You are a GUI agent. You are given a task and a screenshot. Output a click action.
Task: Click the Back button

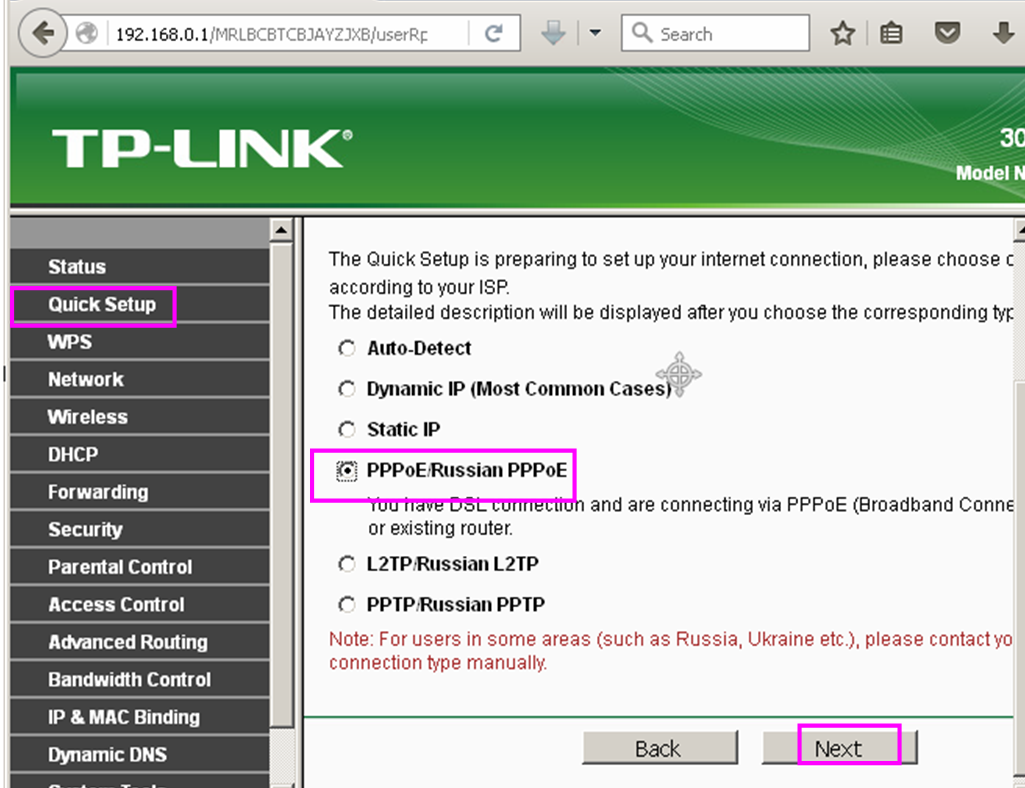click(660, 748)
